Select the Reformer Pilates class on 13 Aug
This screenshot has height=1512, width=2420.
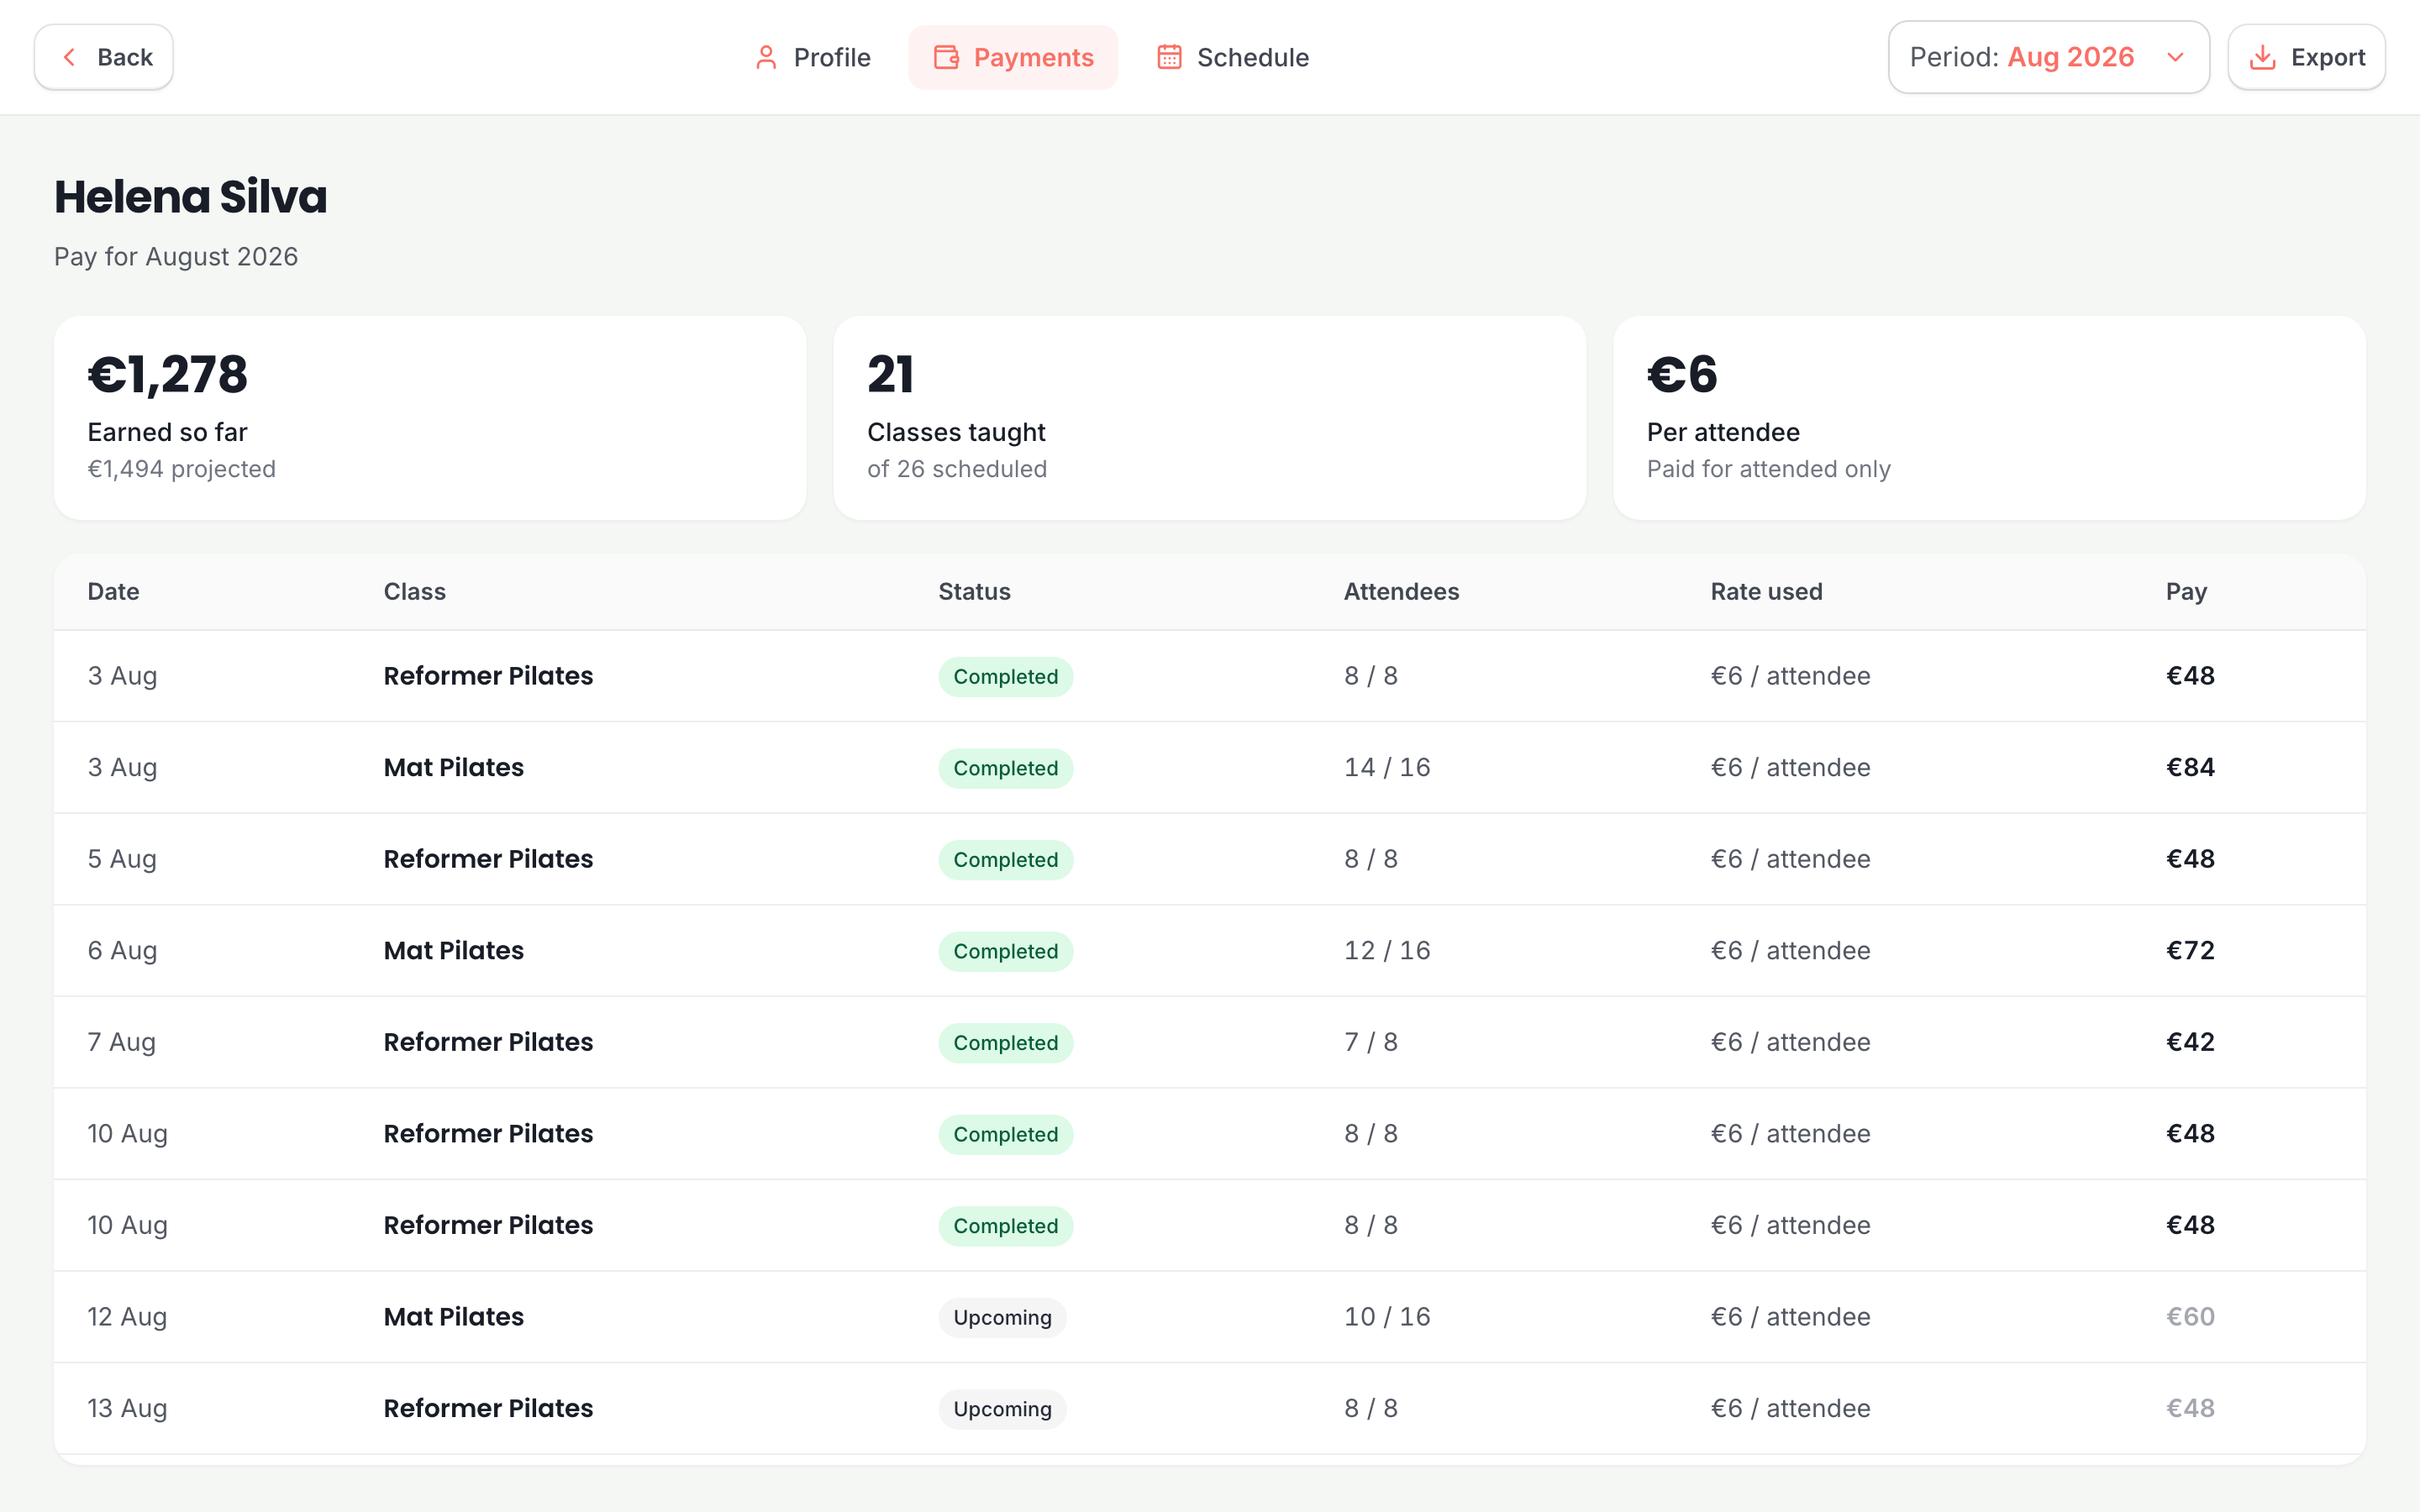[488, 1408]
